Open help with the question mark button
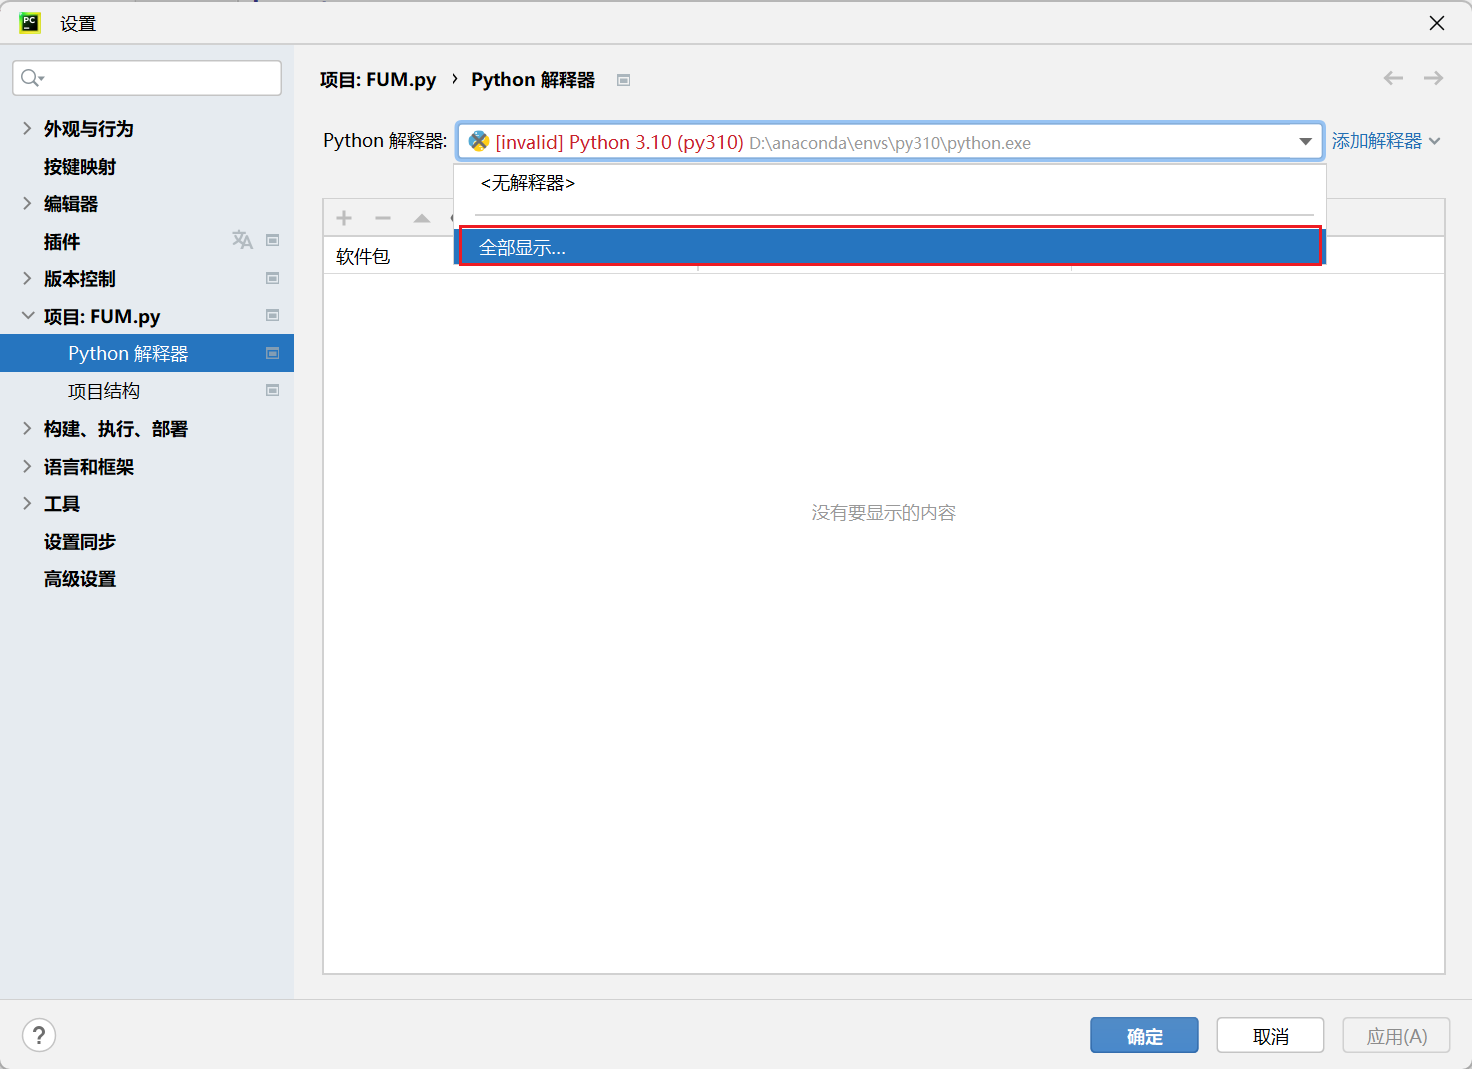 [39, 1035]
